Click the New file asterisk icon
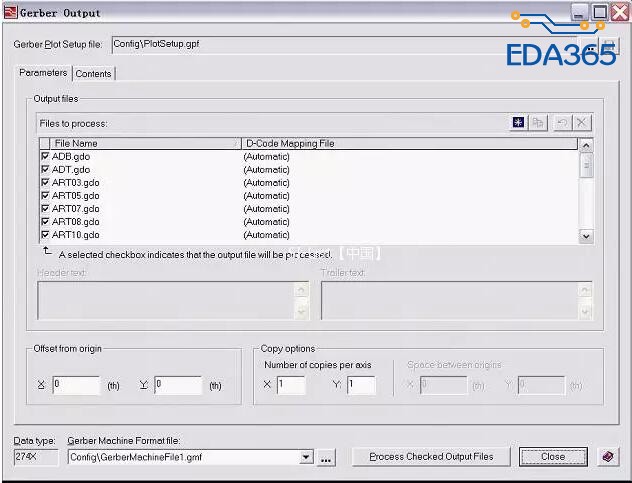Viewport: 632px width, 483px height. [x=518, y=122]
